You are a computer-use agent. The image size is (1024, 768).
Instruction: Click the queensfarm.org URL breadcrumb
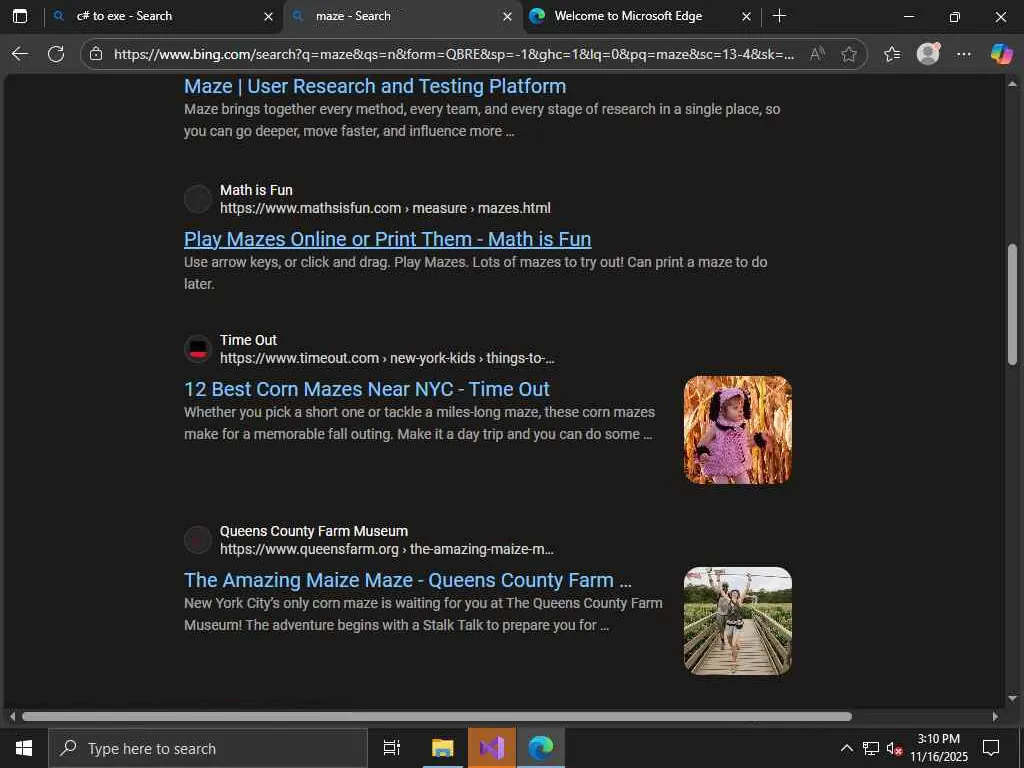click(387, 549)
